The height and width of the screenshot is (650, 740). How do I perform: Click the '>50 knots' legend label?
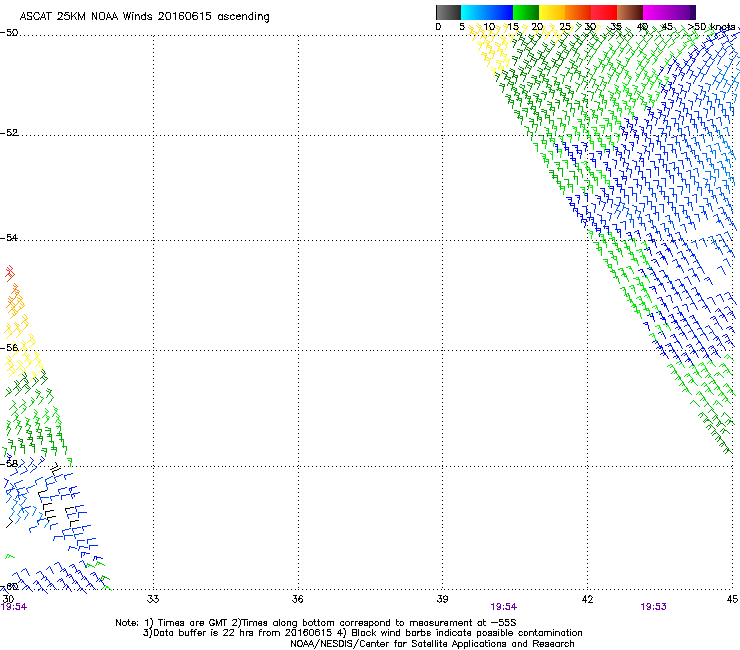click(x=711, y=27)
